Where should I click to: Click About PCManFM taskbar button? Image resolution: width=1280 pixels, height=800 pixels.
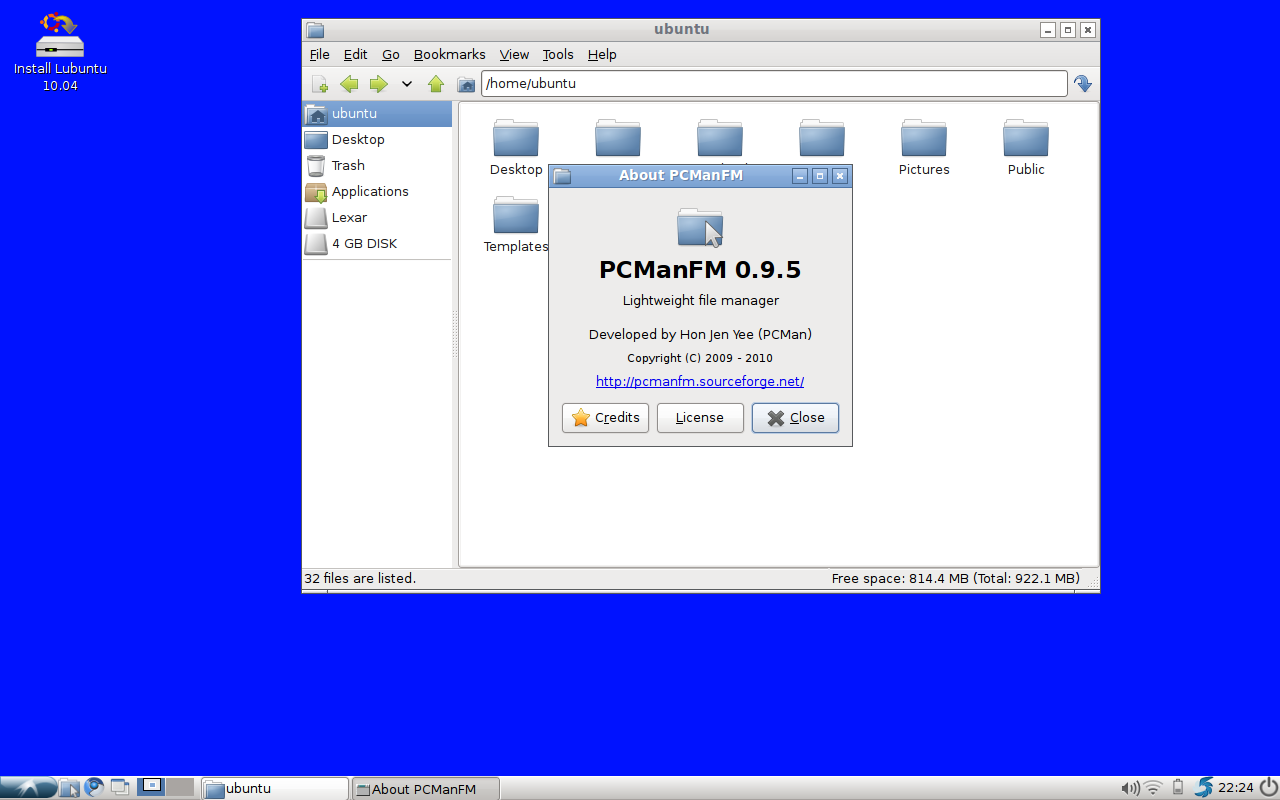[425, 788]
